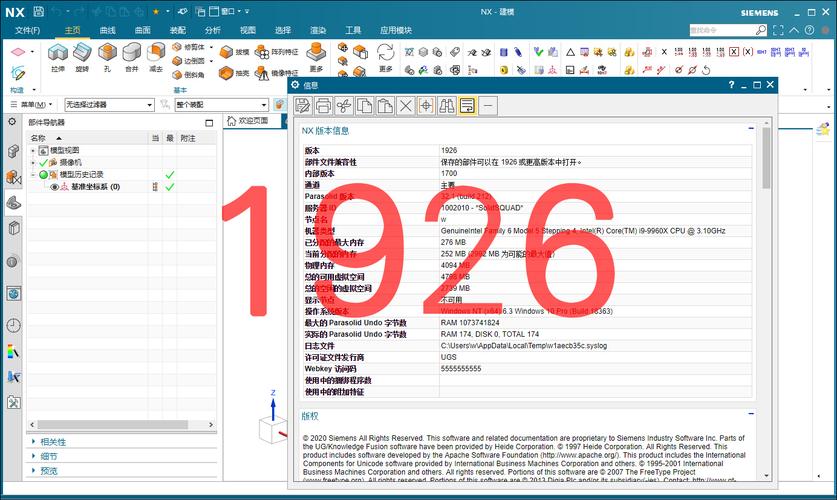The height and width of the screenshot is (500, 837).
Task: Toggle green check in 基准坐标系 row
Action: point(170,187)
